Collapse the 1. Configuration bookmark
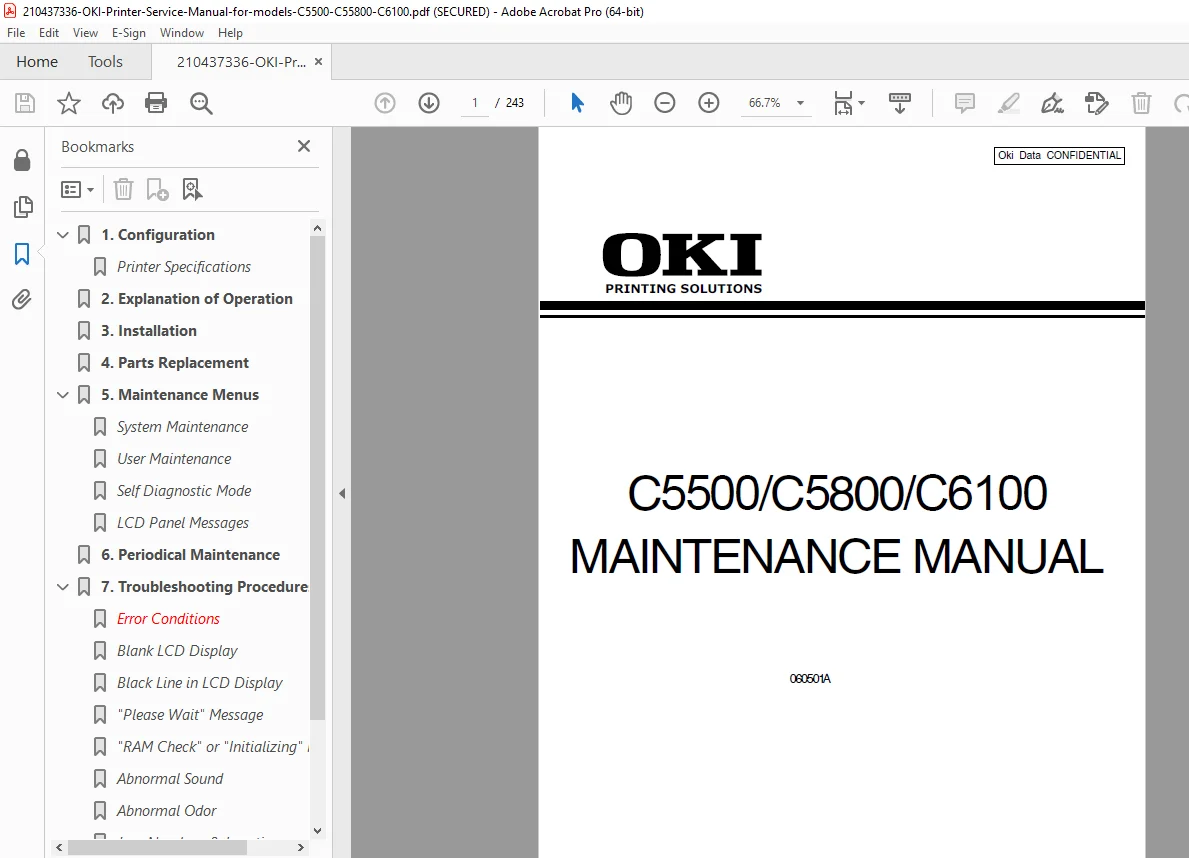The height and width of the screenshot is (858, 1189). 63,235
